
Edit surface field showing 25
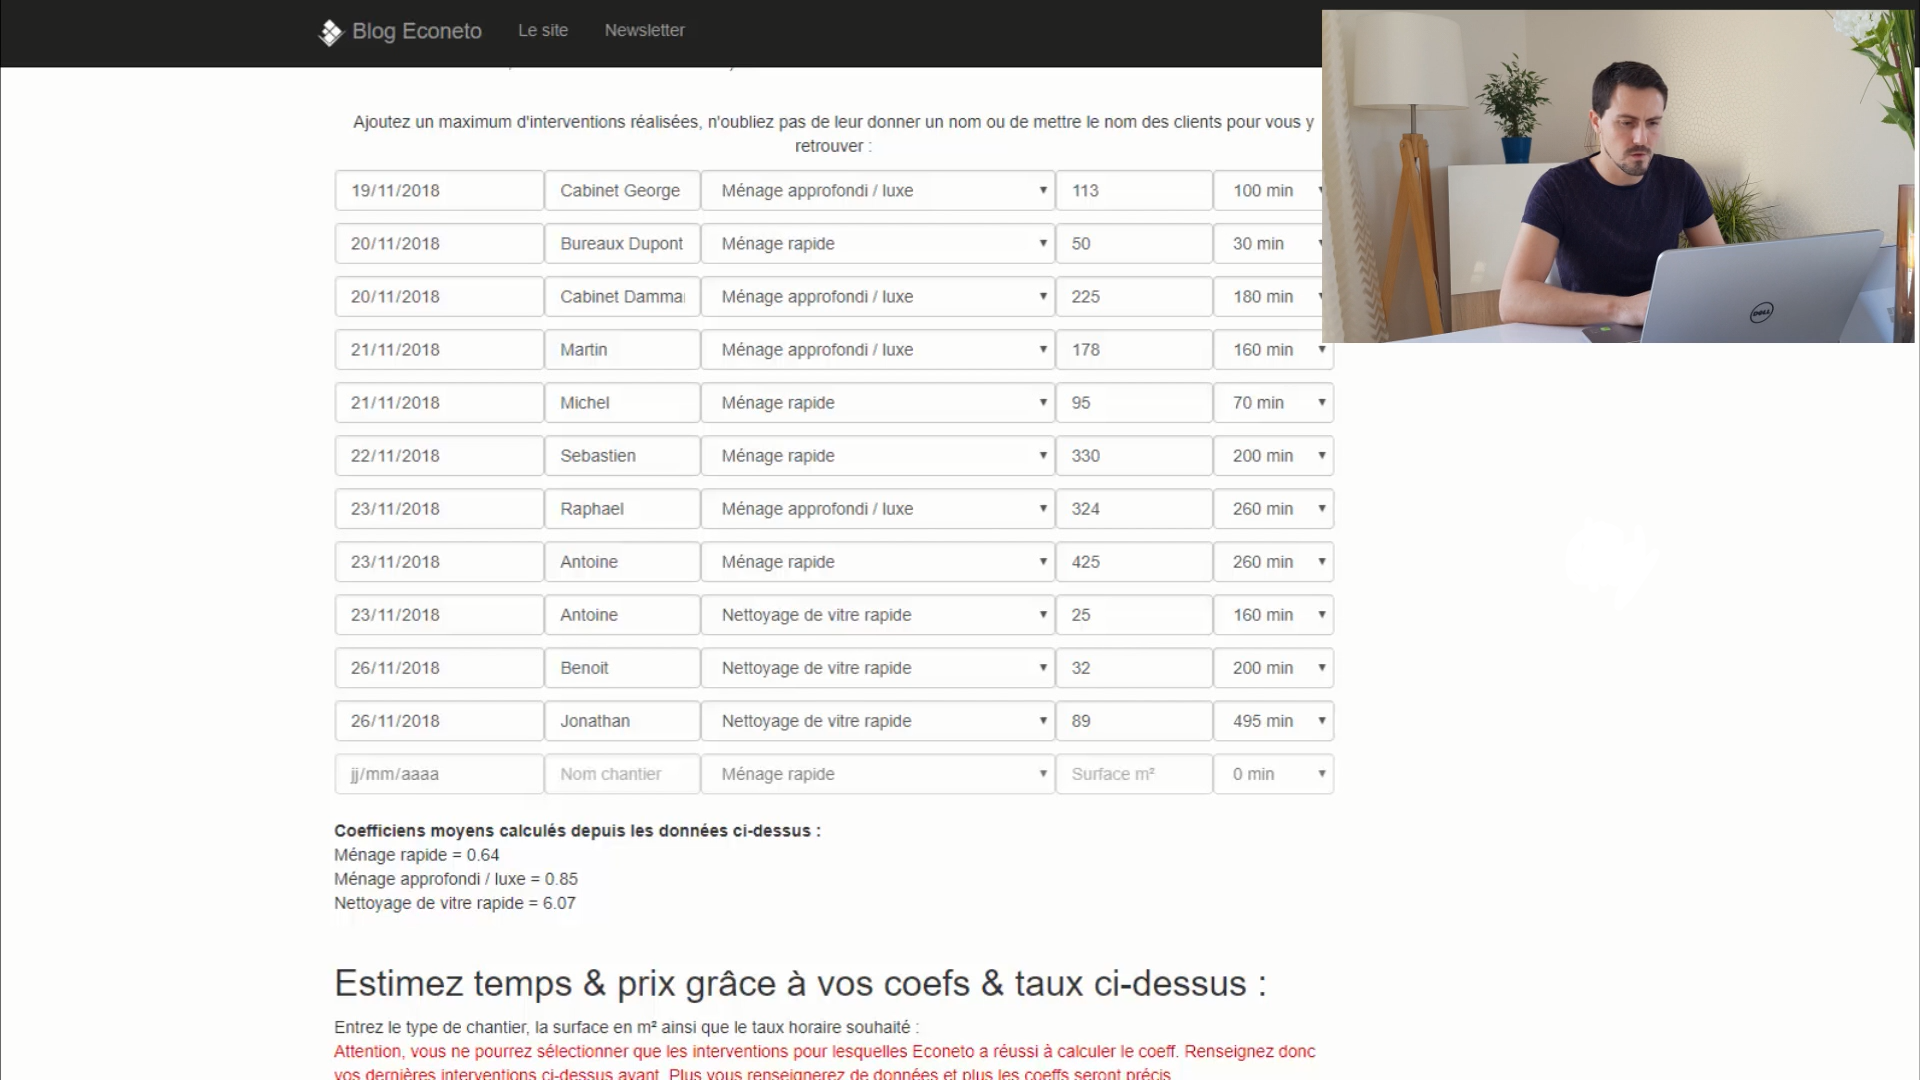point(1134,614)
